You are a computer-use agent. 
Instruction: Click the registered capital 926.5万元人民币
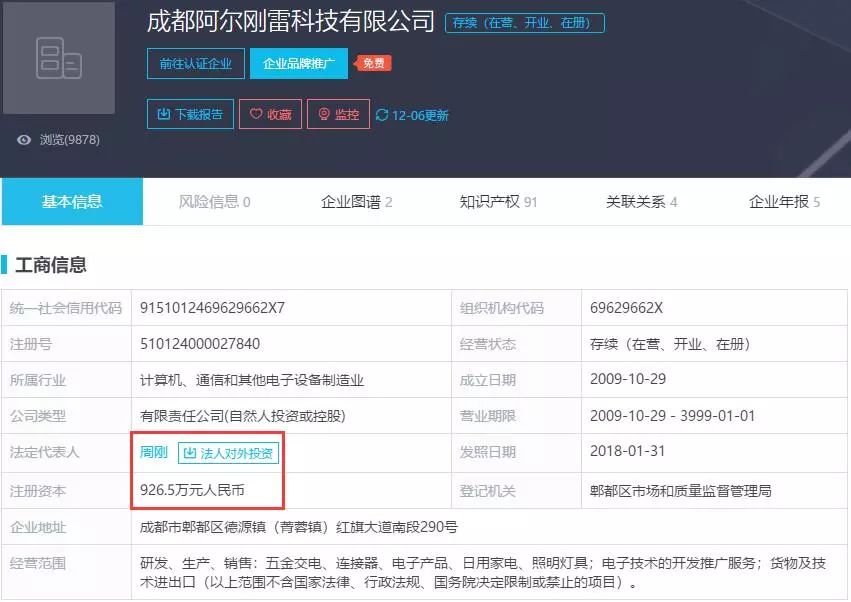(192, 490)
